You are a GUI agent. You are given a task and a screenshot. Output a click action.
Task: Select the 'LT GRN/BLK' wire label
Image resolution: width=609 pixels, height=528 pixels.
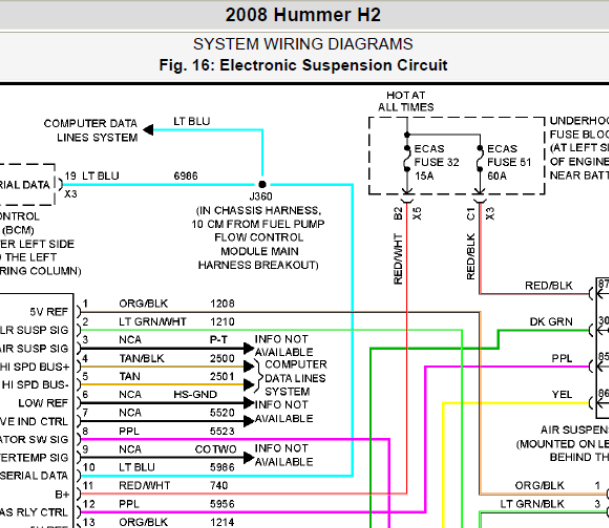[532, 504]
